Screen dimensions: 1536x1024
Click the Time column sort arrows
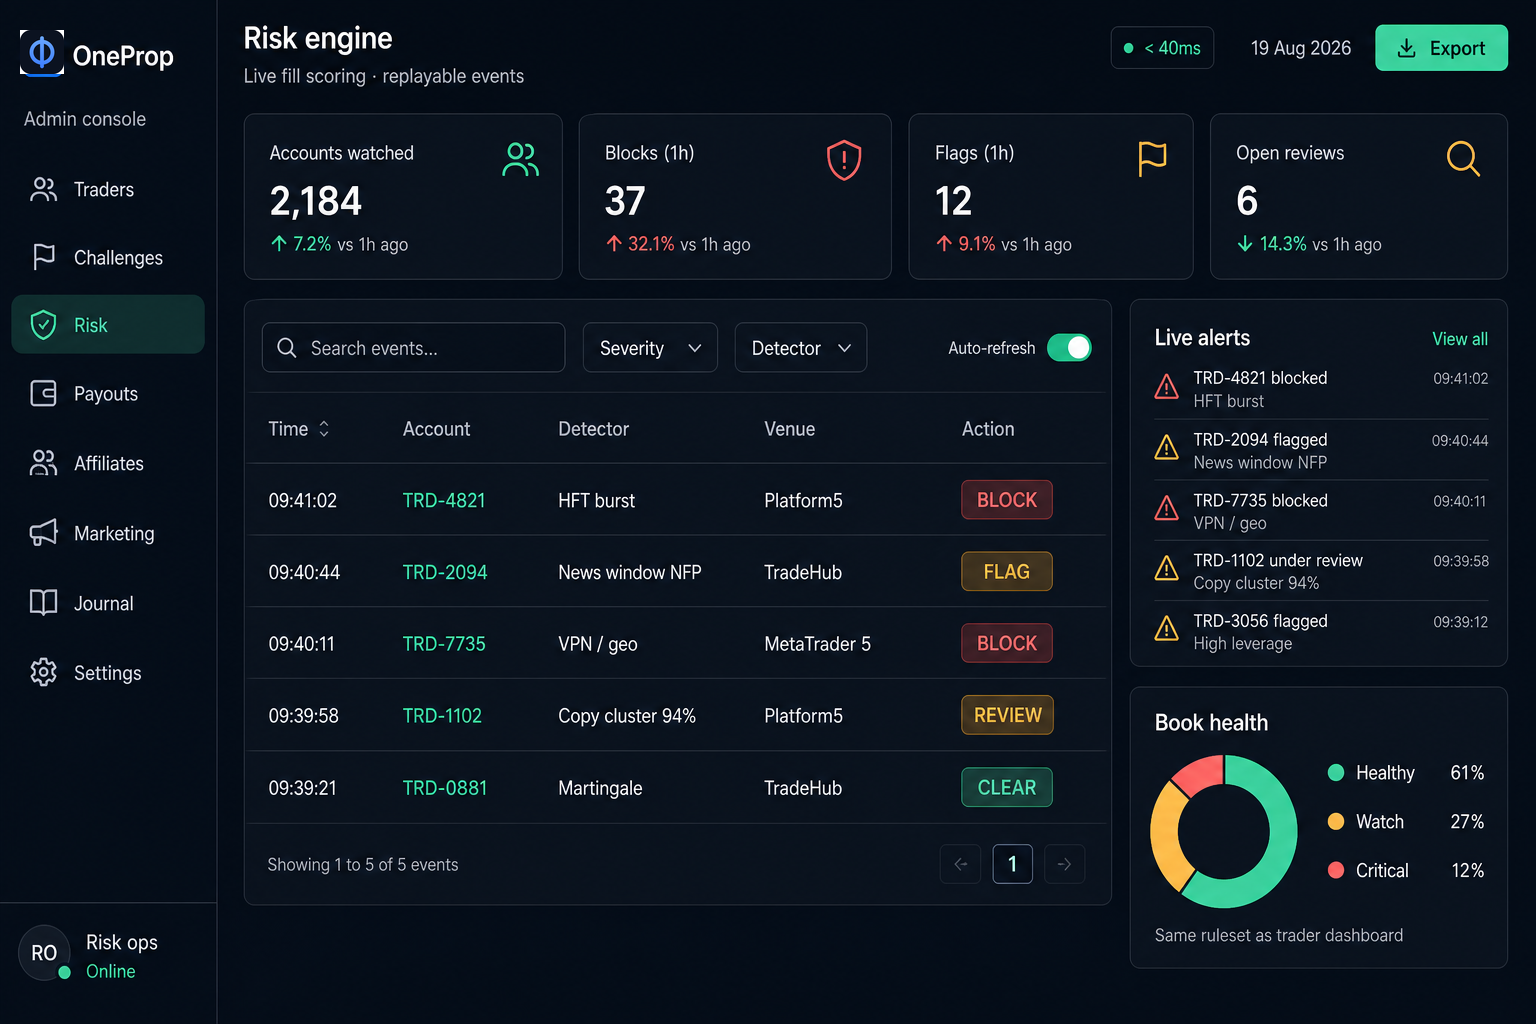pos(324,429)
